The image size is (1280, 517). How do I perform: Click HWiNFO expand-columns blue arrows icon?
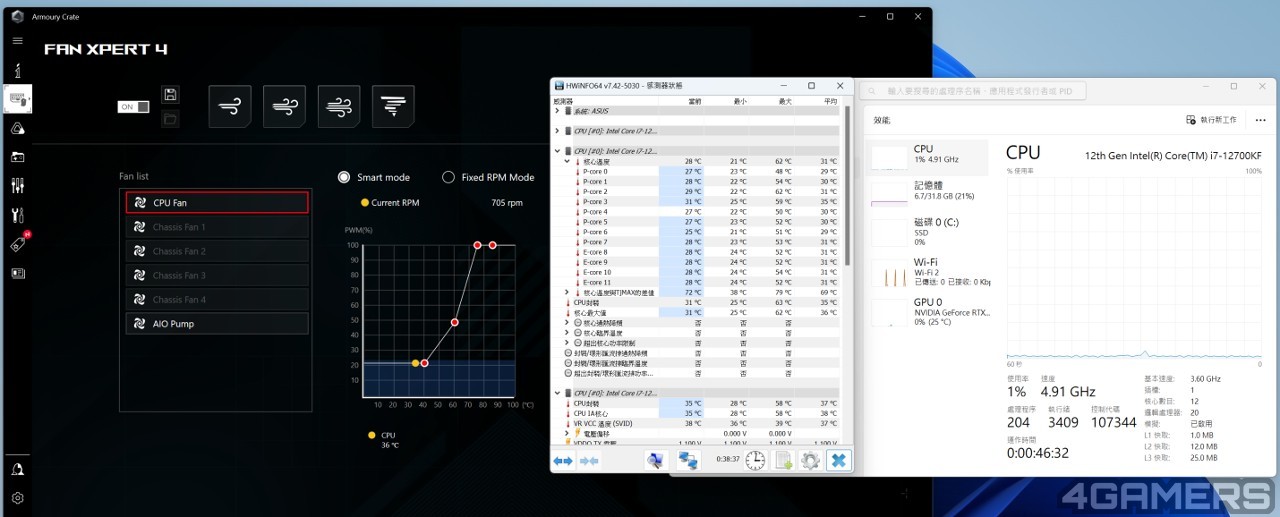tap(563, 461)
